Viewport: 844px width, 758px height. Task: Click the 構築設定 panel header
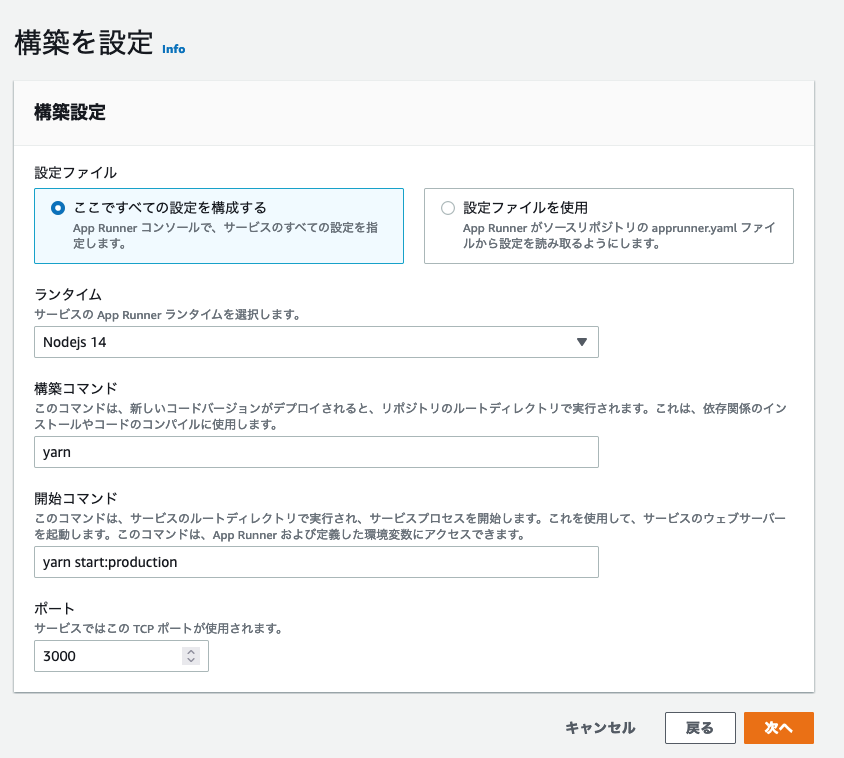click(x=70, y=112)
